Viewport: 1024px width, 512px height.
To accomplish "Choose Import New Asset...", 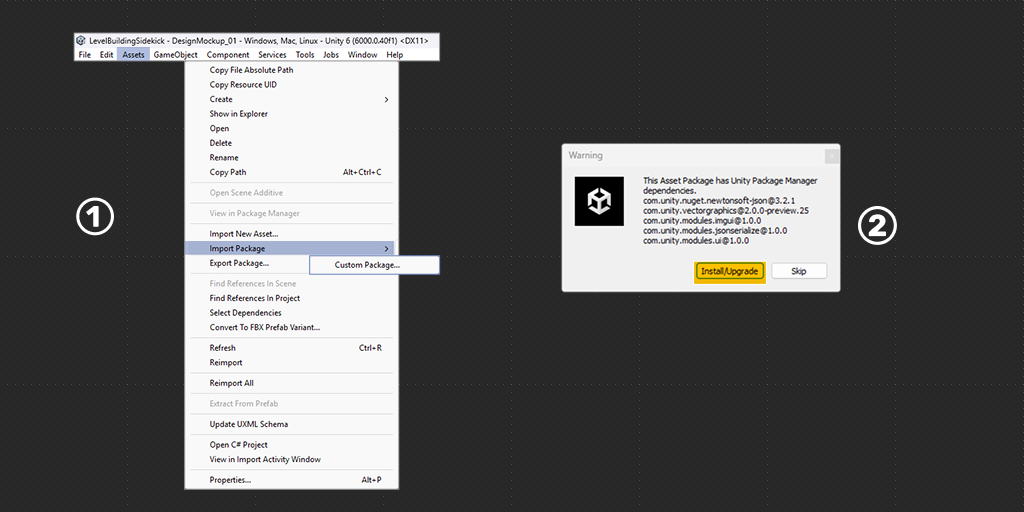I will click(x=291, y=234).
